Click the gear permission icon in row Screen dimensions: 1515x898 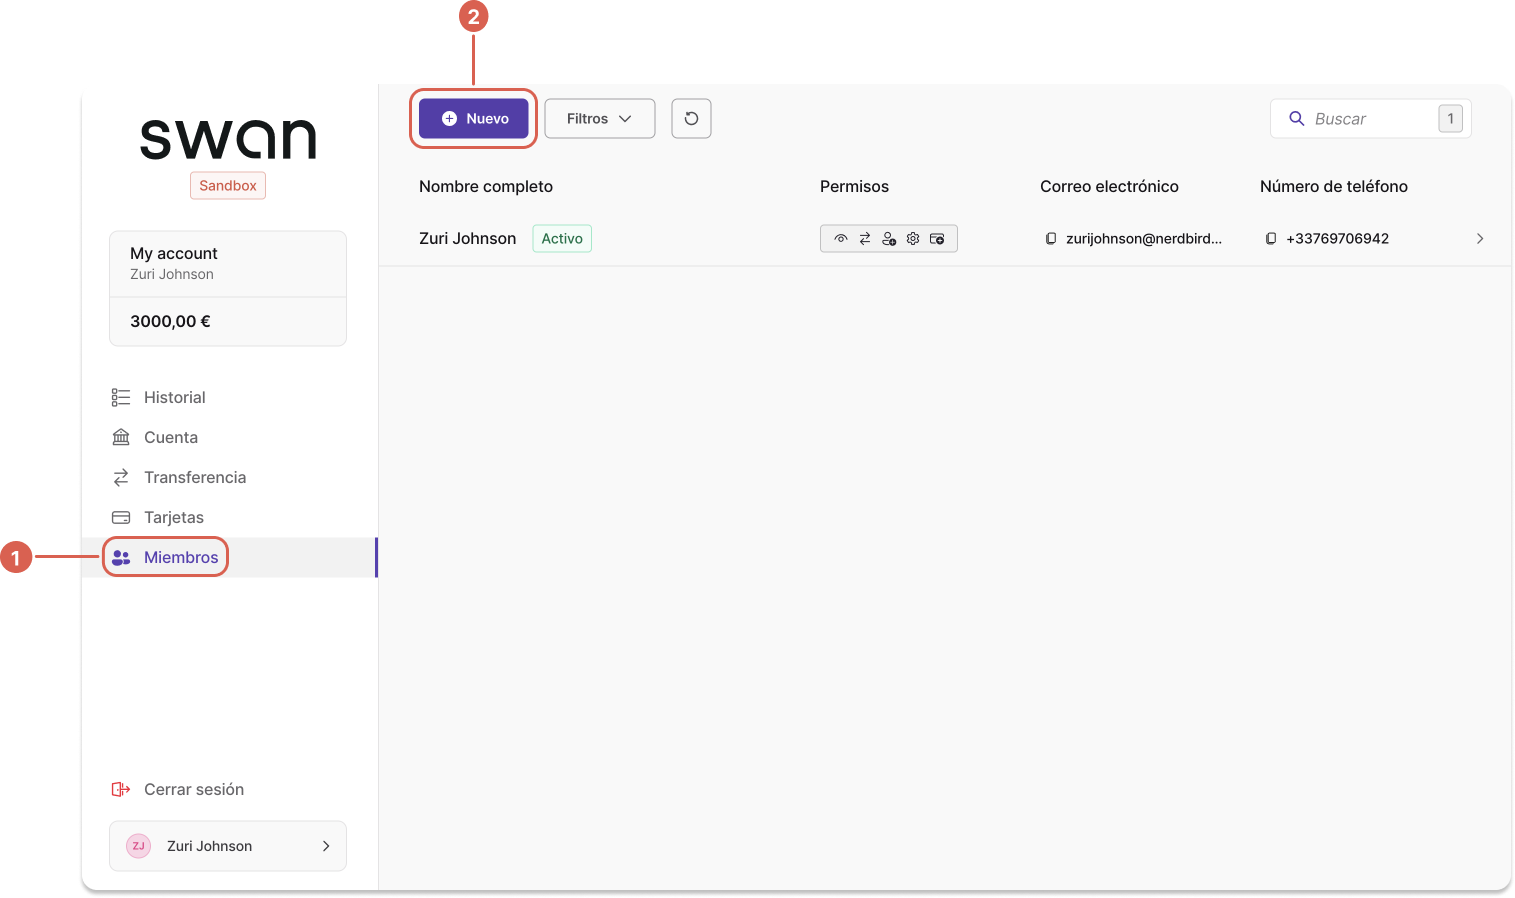pyautogui.click(x=913, y=239)
